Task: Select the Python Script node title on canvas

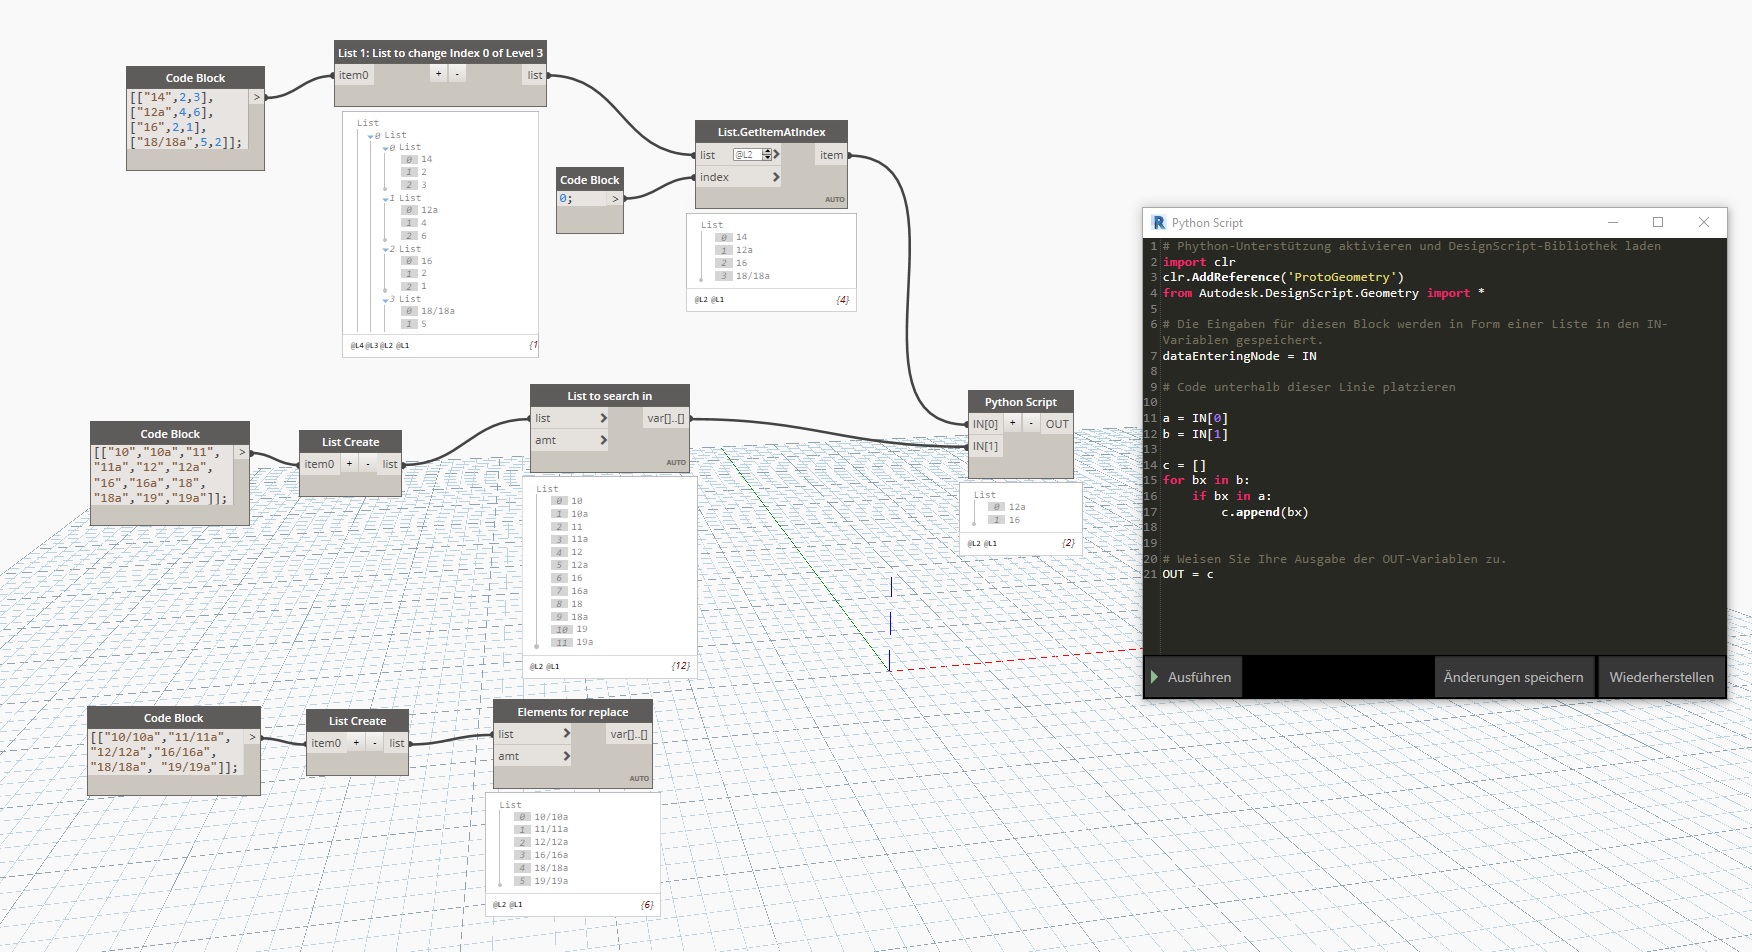Action: pos(1020,402)
